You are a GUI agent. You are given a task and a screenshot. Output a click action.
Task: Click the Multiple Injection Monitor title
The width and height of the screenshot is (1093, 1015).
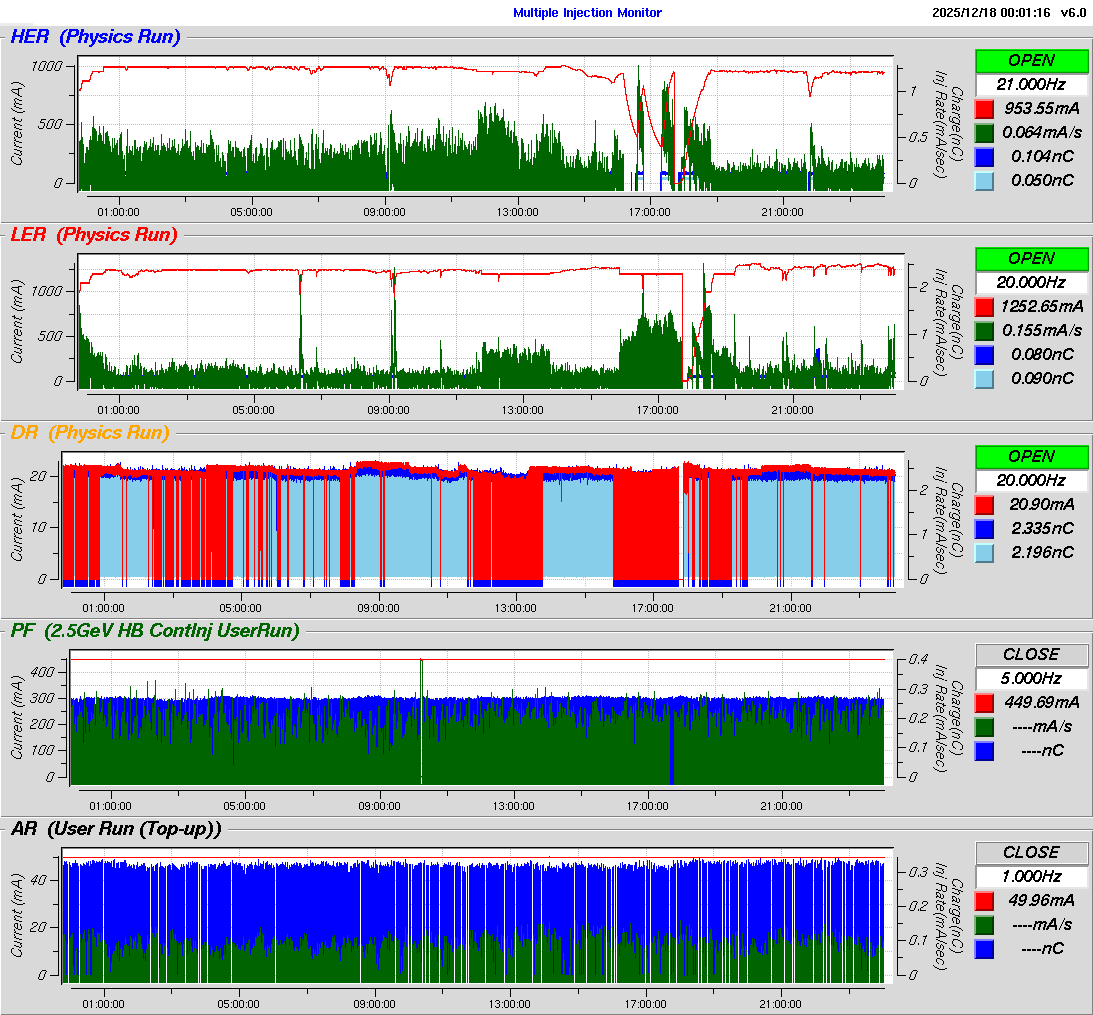tap(587, 13)
